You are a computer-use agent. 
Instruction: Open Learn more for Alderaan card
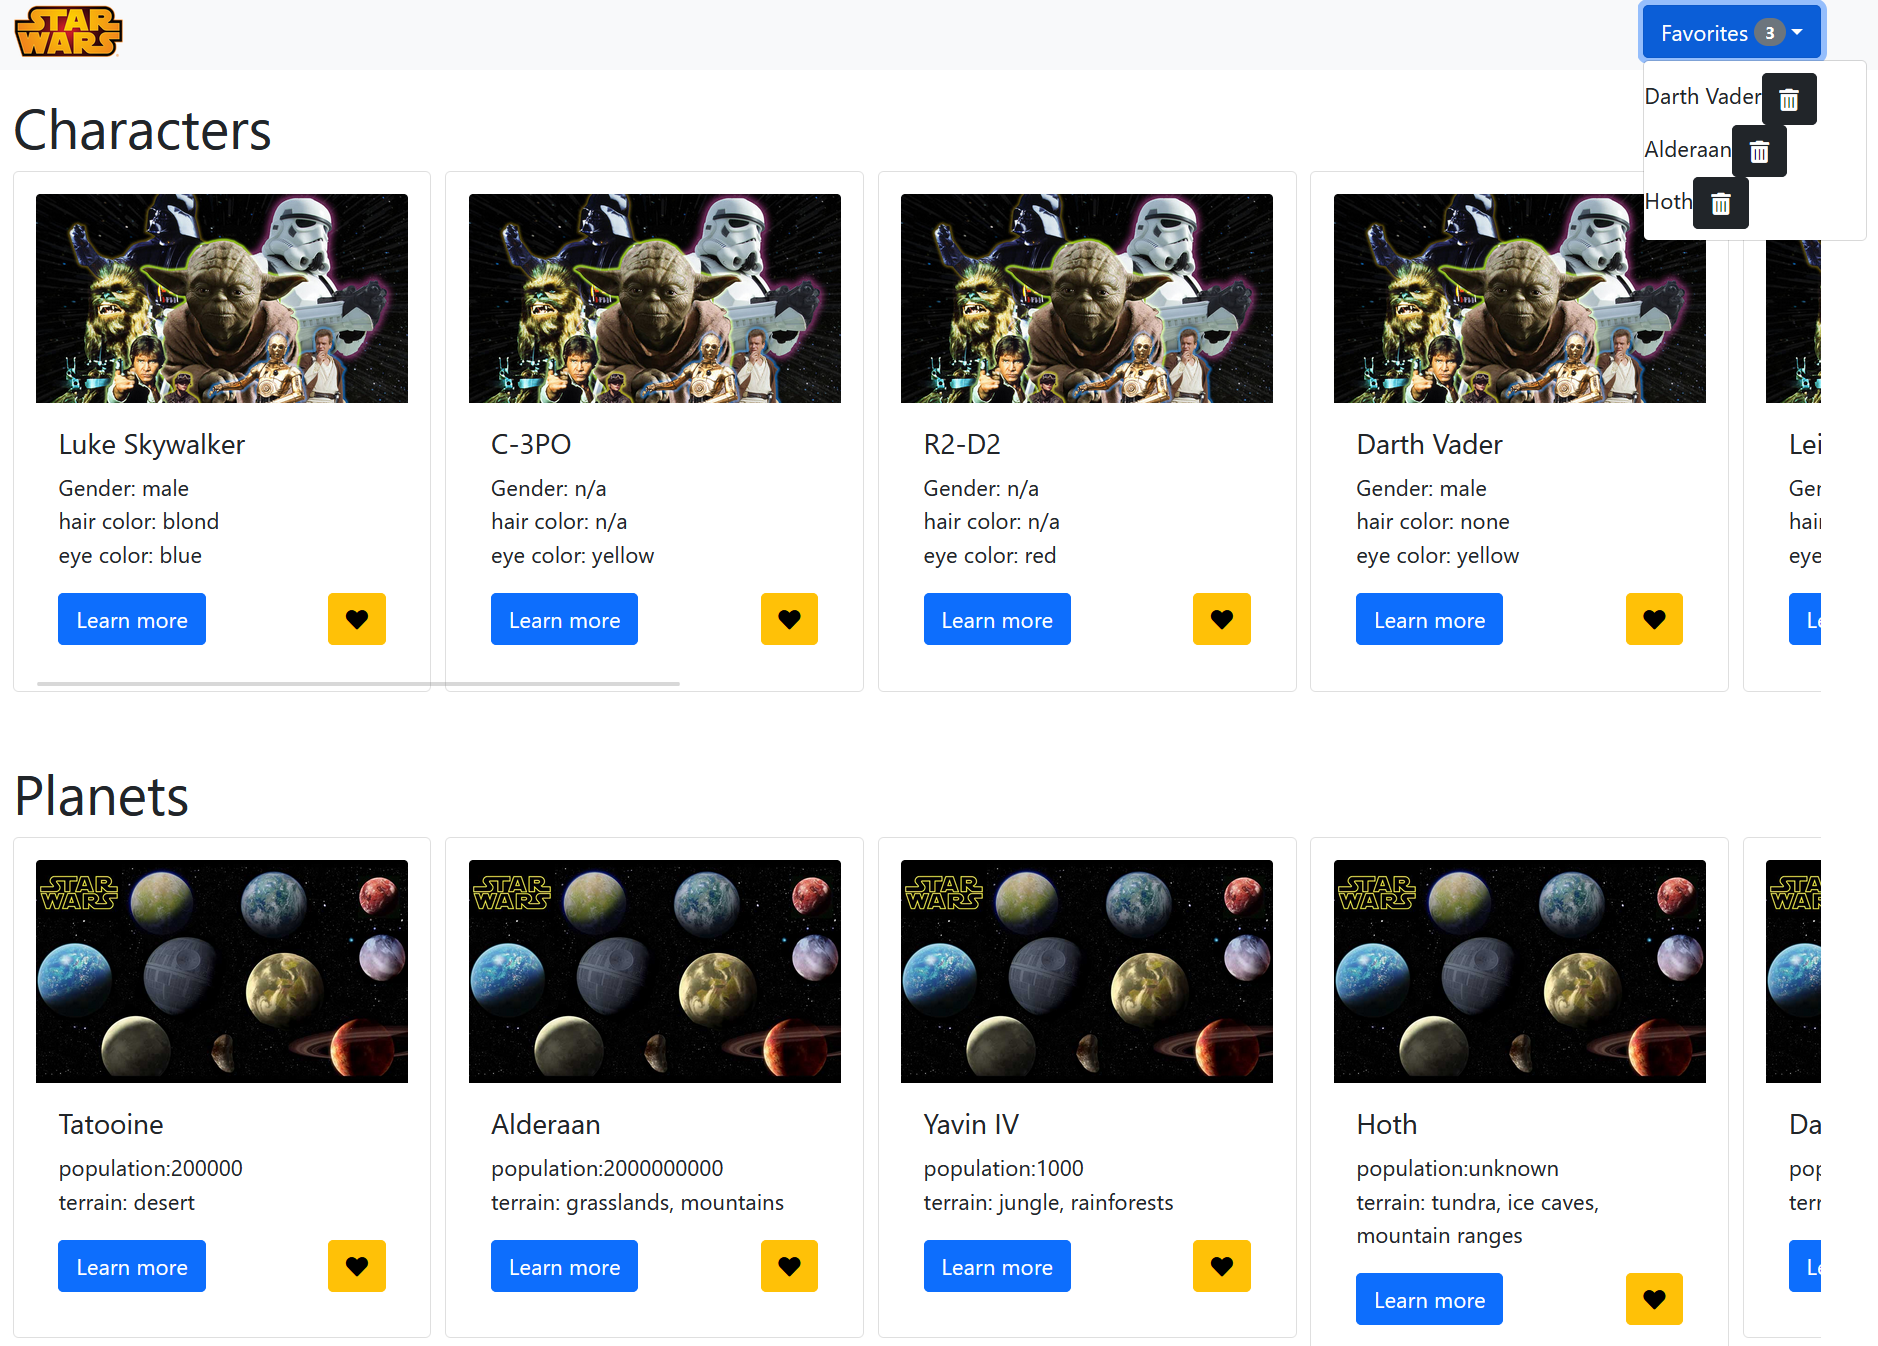coord(564,1266)
